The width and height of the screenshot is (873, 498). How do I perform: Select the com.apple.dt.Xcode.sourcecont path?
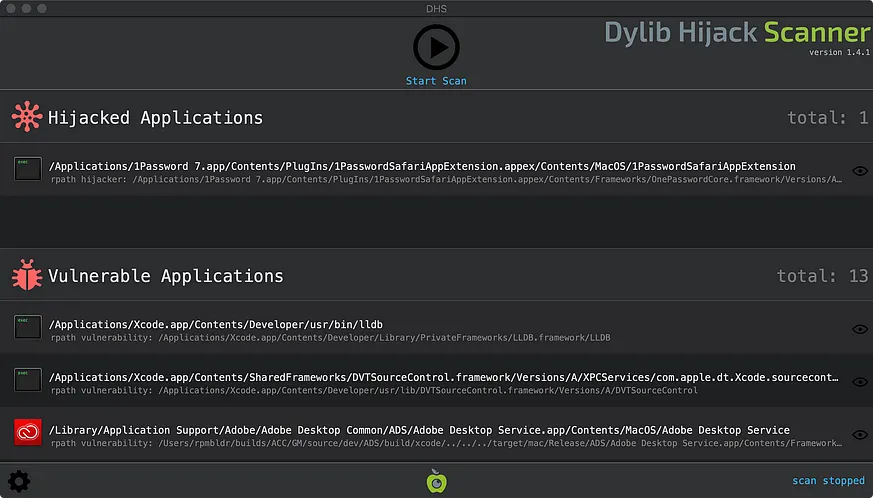point(444,377)
